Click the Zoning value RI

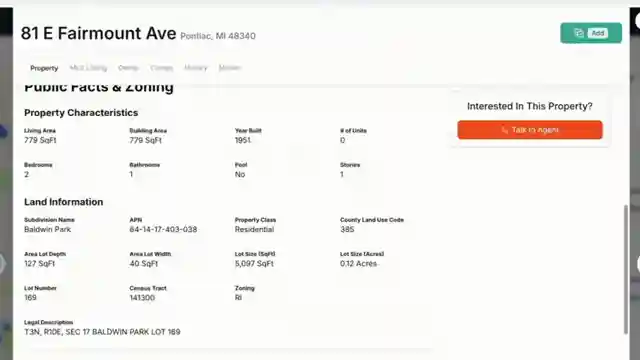click(238, 298)
